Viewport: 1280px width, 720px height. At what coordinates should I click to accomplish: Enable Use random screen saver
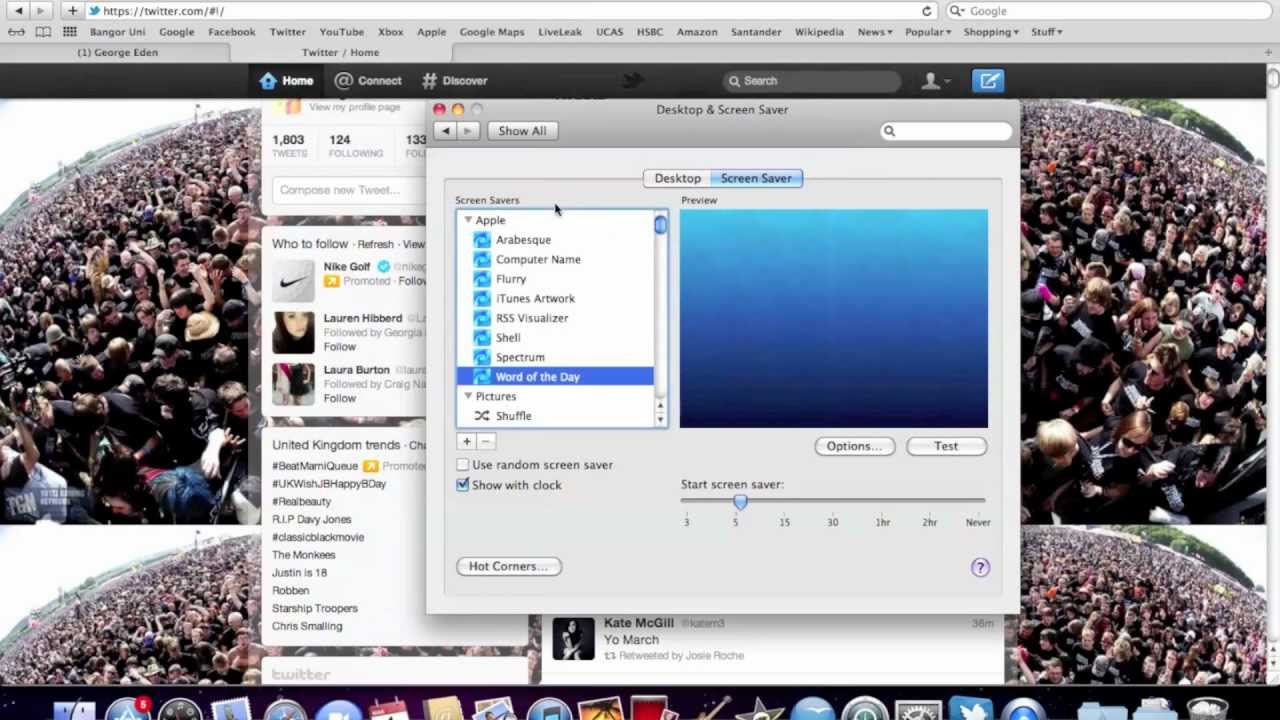(x=463, y=465)
